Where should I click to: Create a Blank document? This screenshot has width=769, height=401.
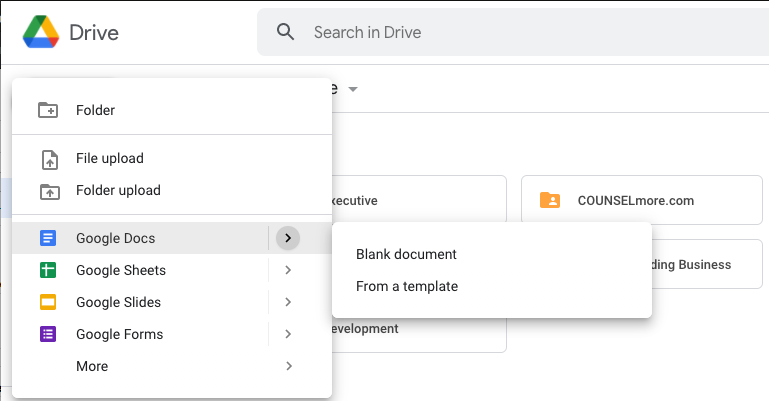(492, 254)
